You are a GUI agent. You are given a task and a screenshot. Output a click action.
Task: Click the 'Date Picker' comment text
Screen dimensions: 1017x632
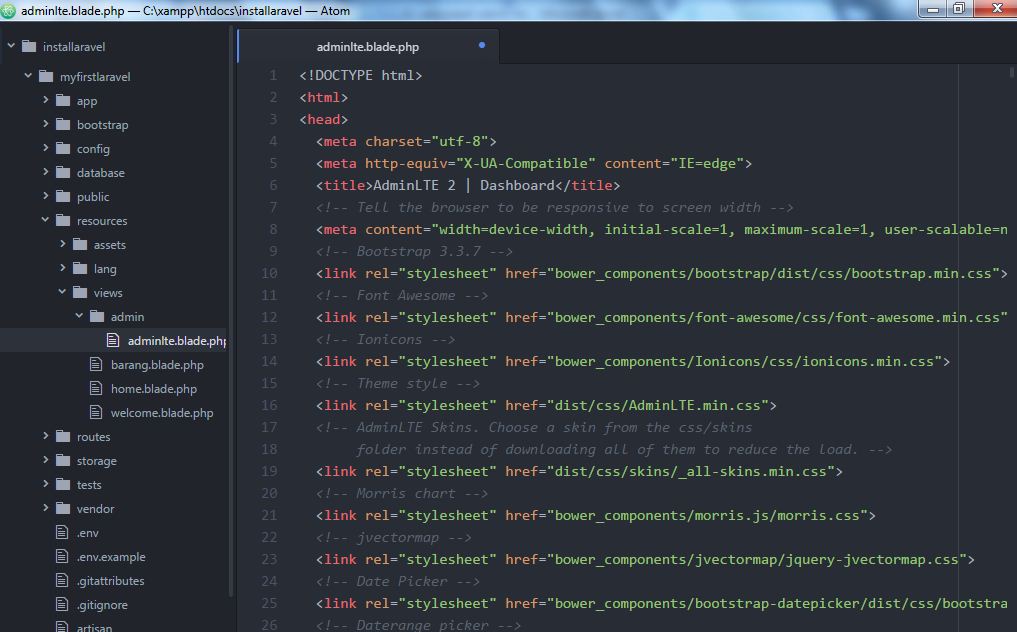click(x=401, y=581)
